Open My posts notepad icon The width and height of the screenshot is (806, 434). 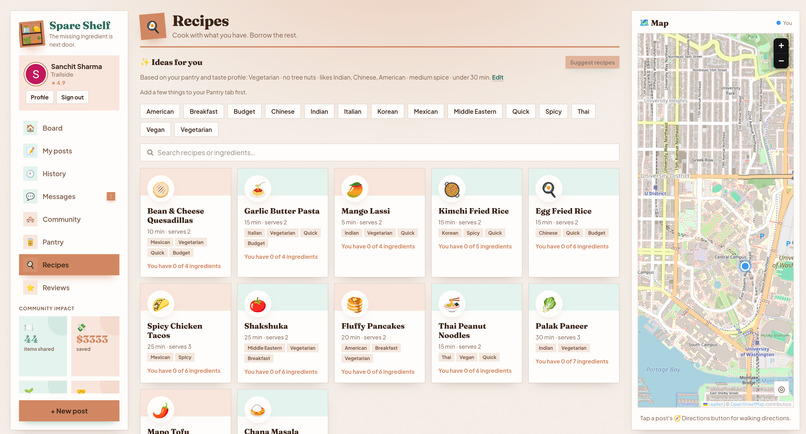click(30, 151)
